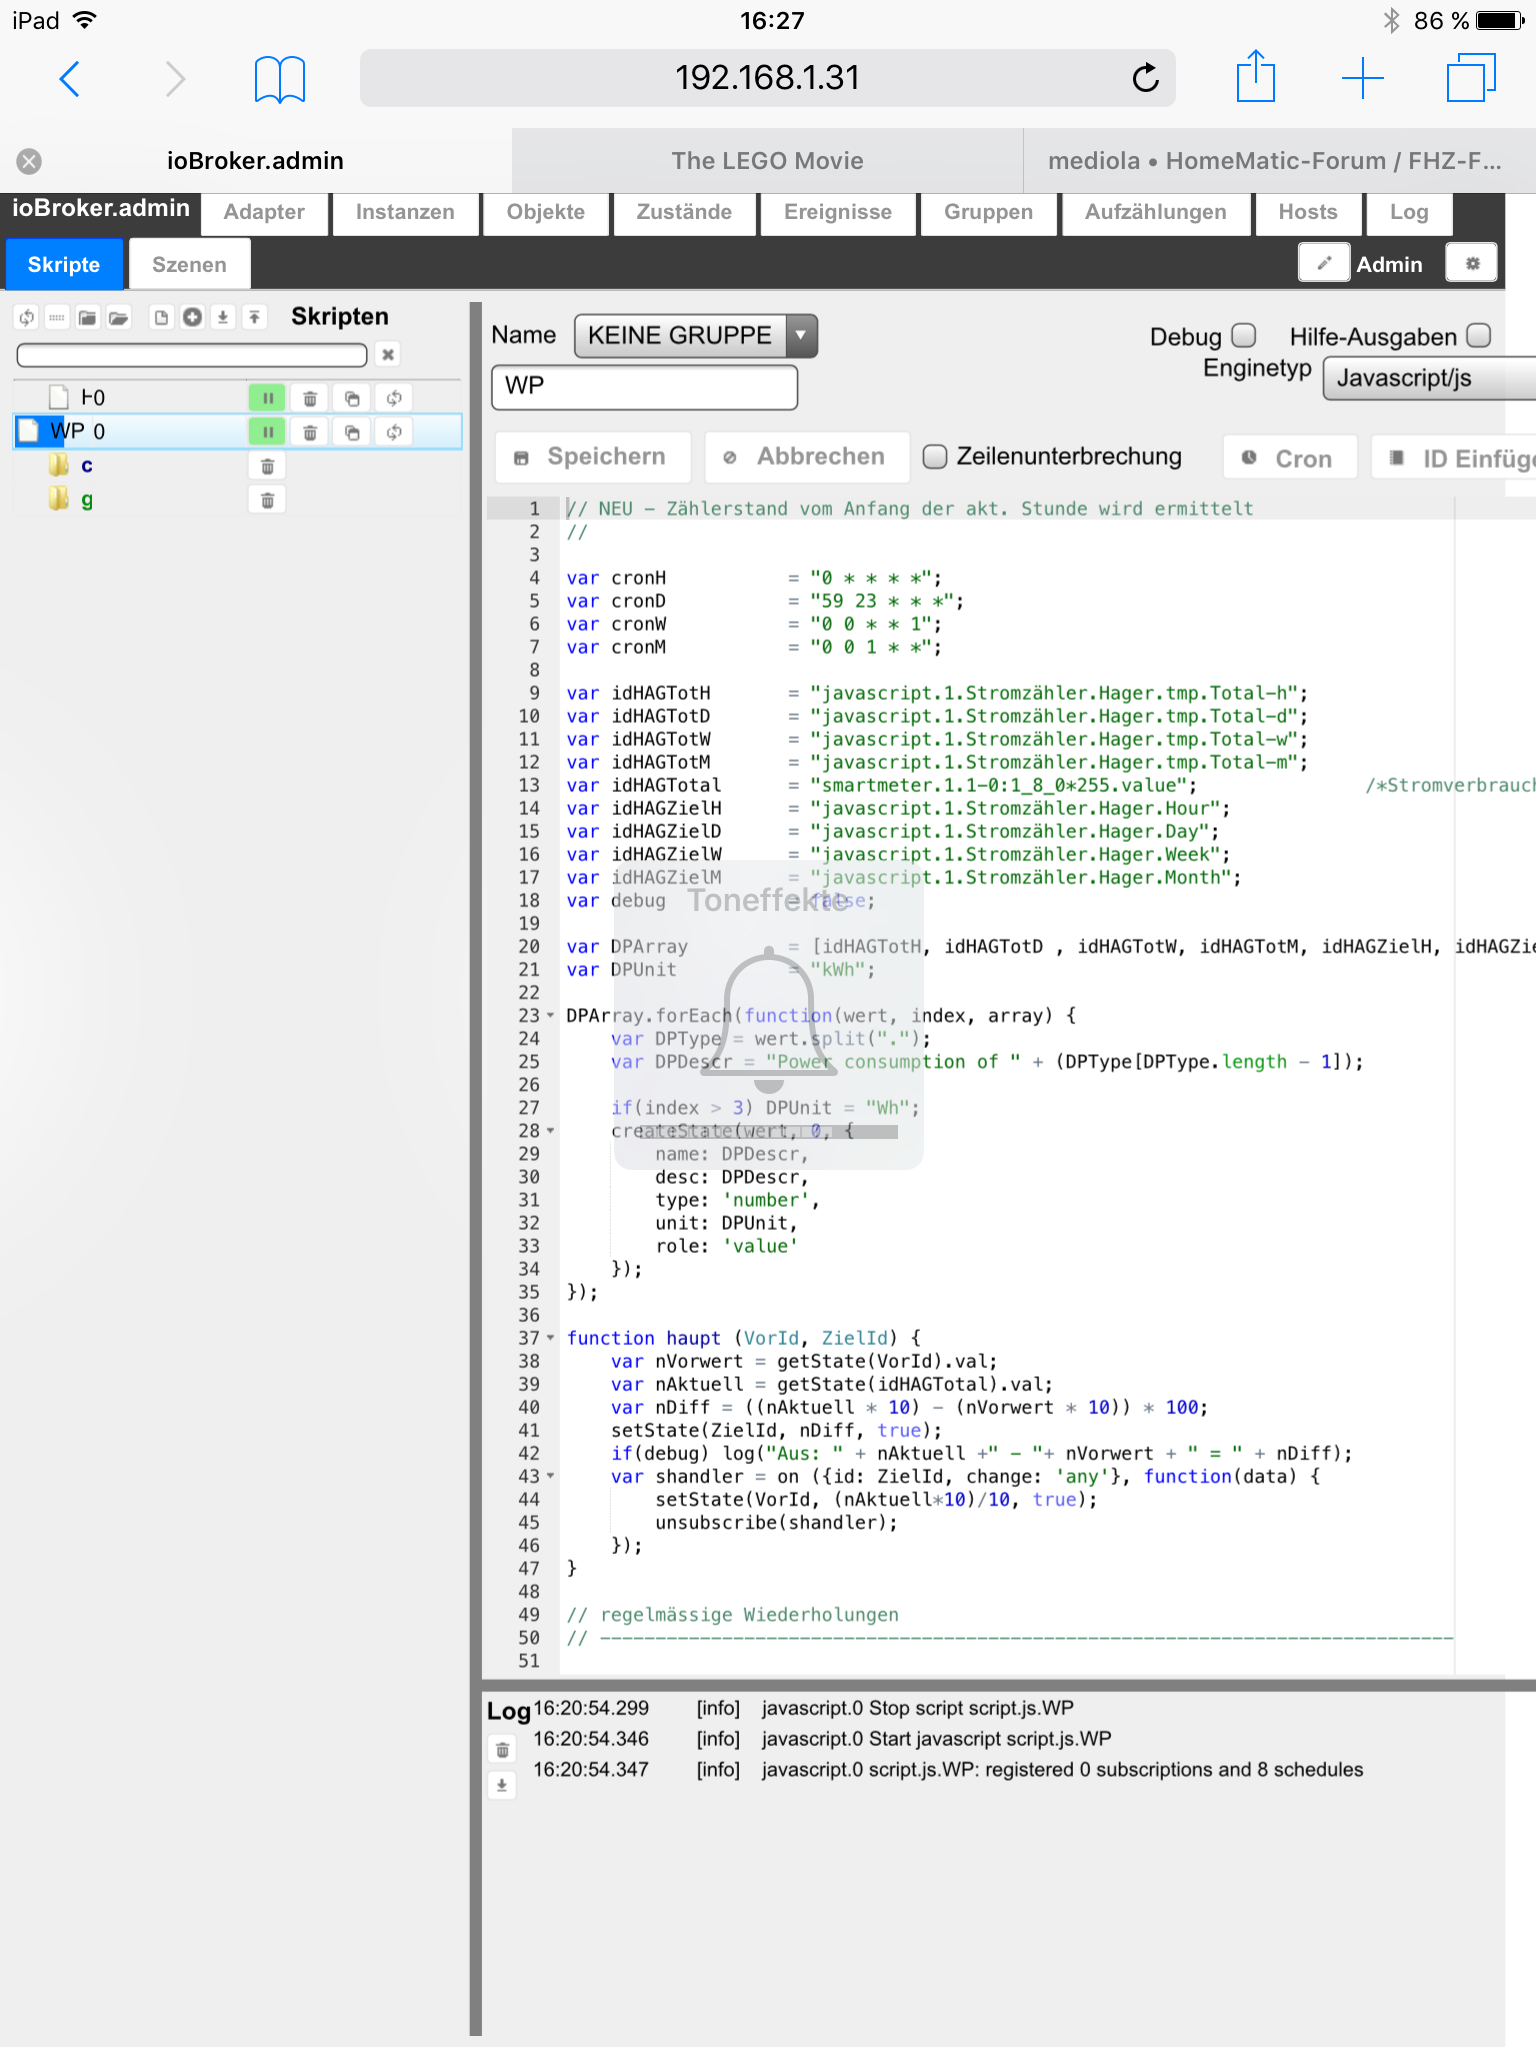
Task: Restart the H0 script
Action: (x=394, y=398)
